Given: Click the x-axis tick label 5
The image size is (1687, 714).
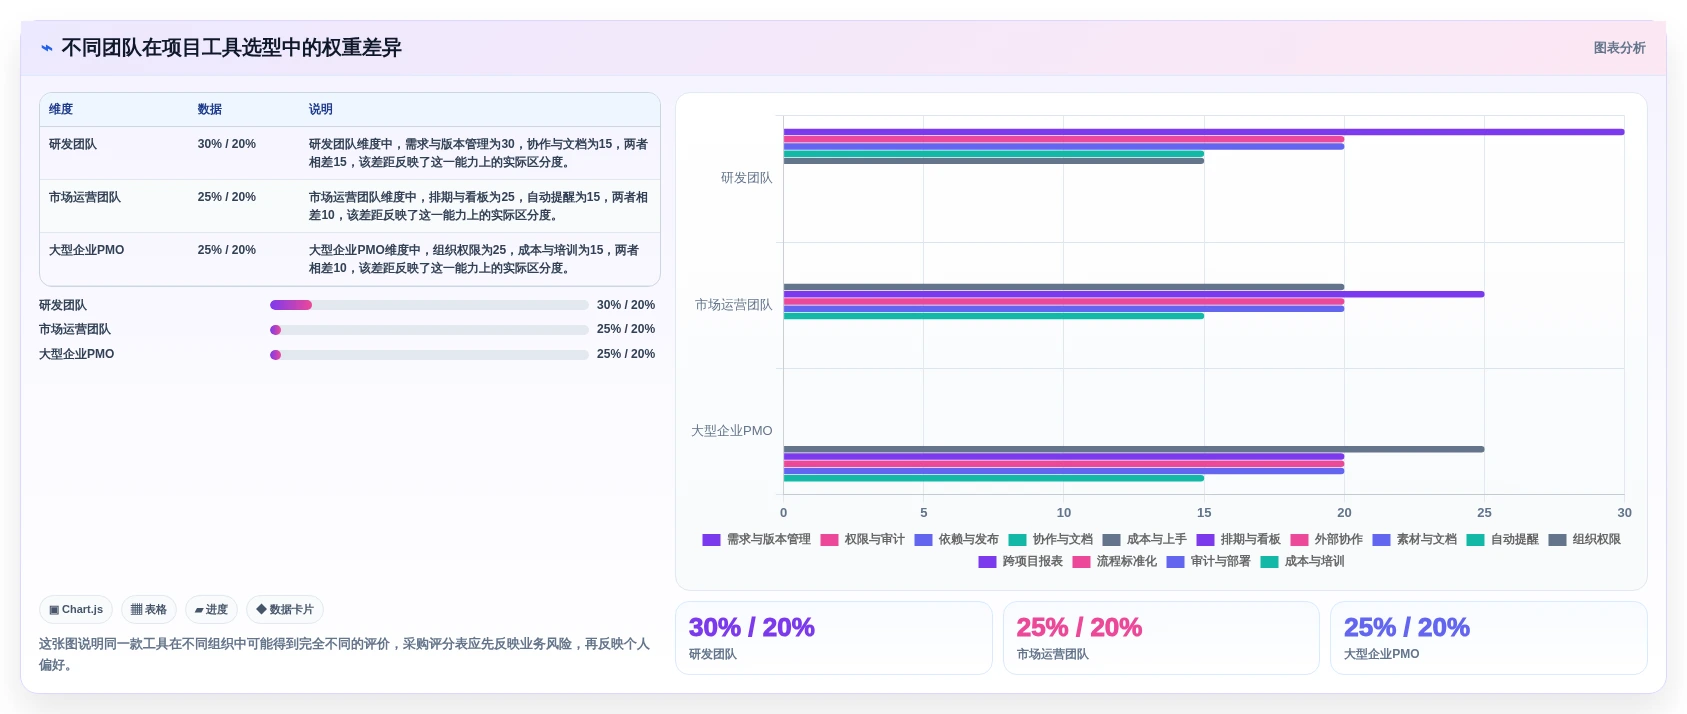Looking at the screenshot, I should pos(924,513).
